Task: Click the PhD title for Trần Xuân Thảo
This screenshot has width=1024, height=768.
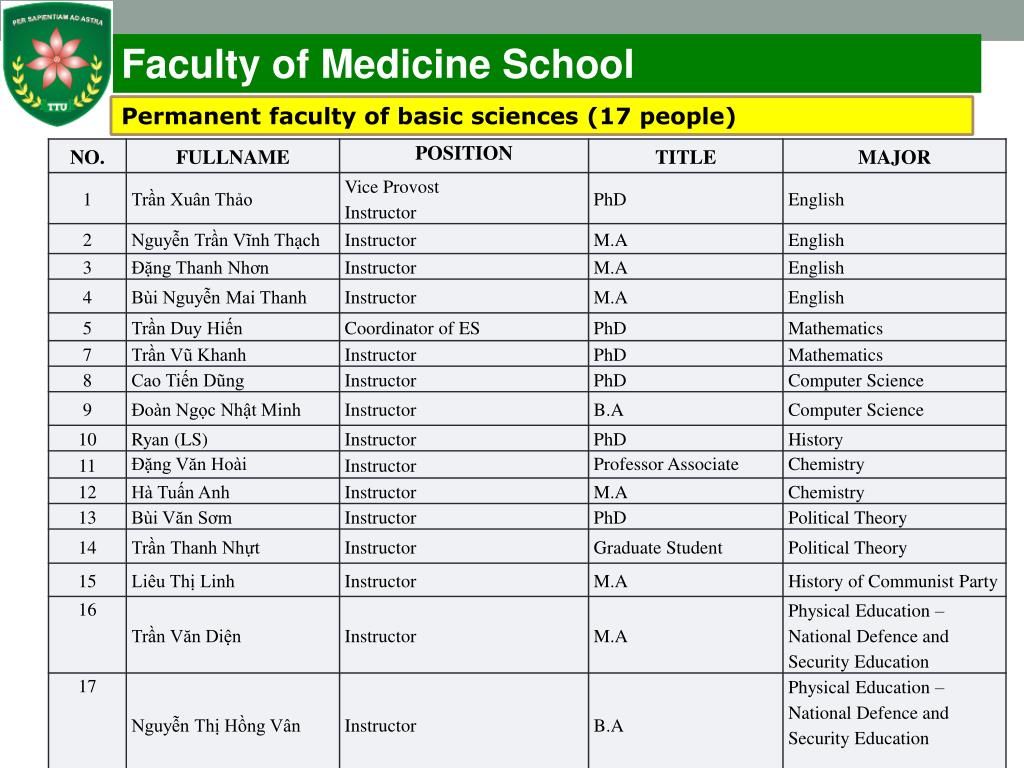Action: (609, 199)
